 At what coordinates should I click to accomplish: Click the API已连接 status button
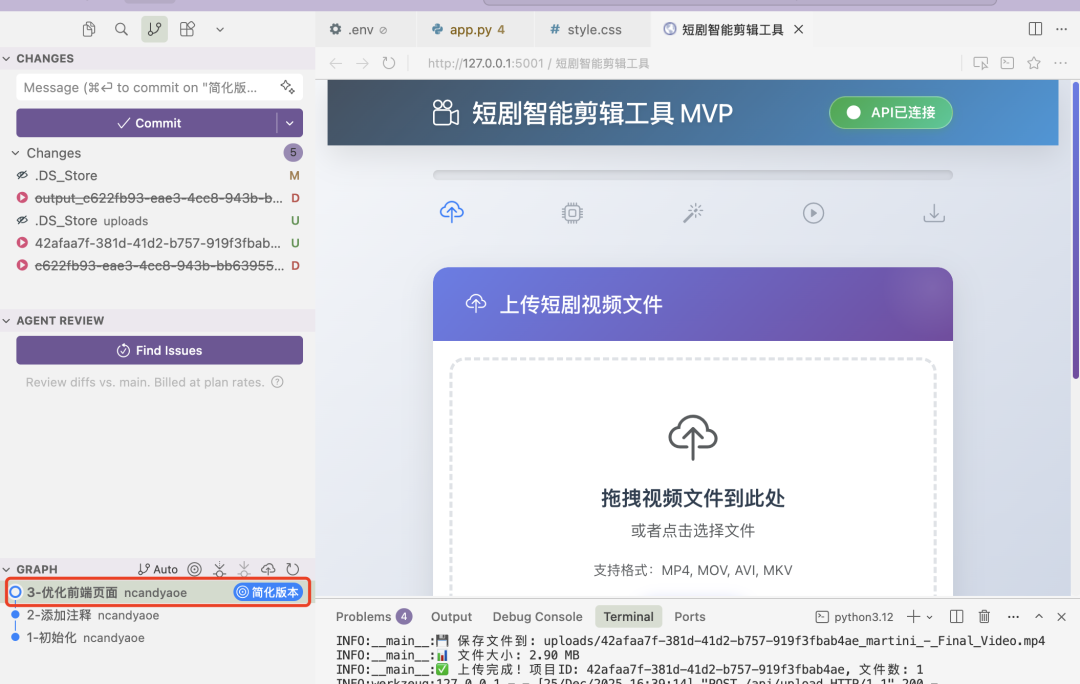tap(891, 112)
